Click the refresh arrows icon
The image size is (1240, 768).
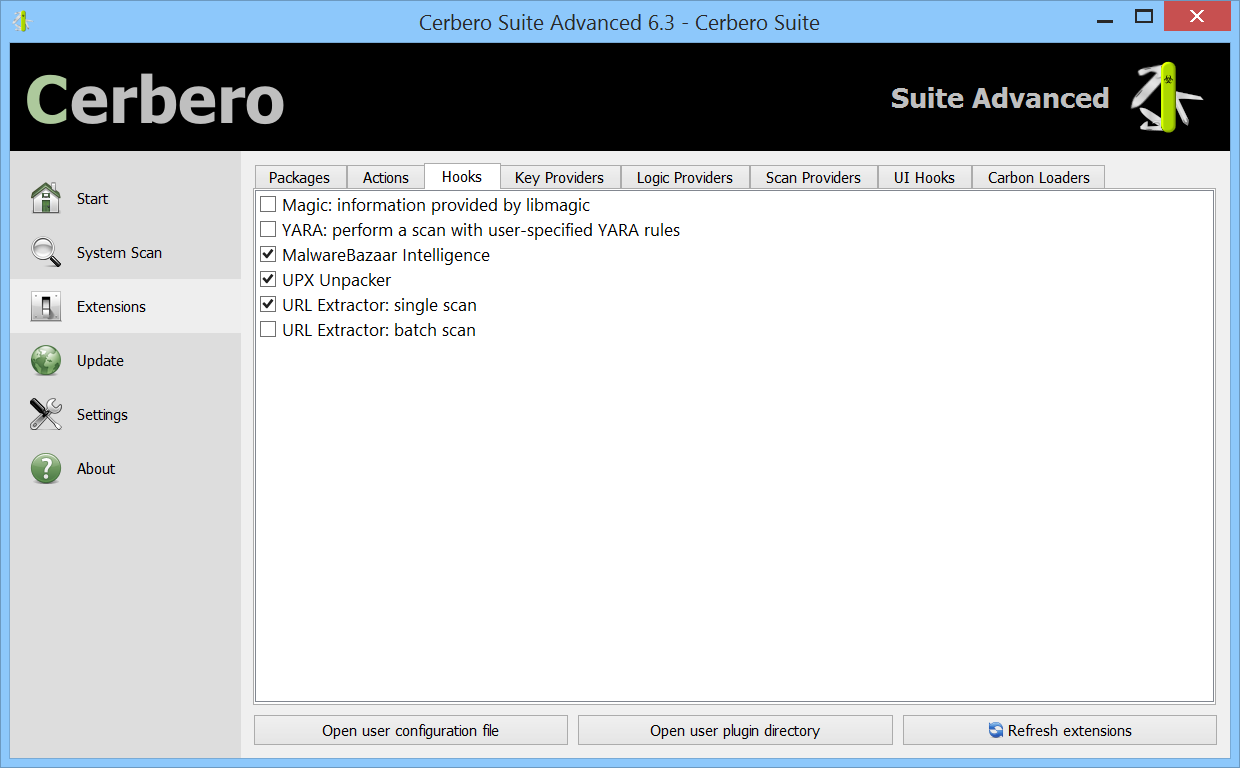996,730
